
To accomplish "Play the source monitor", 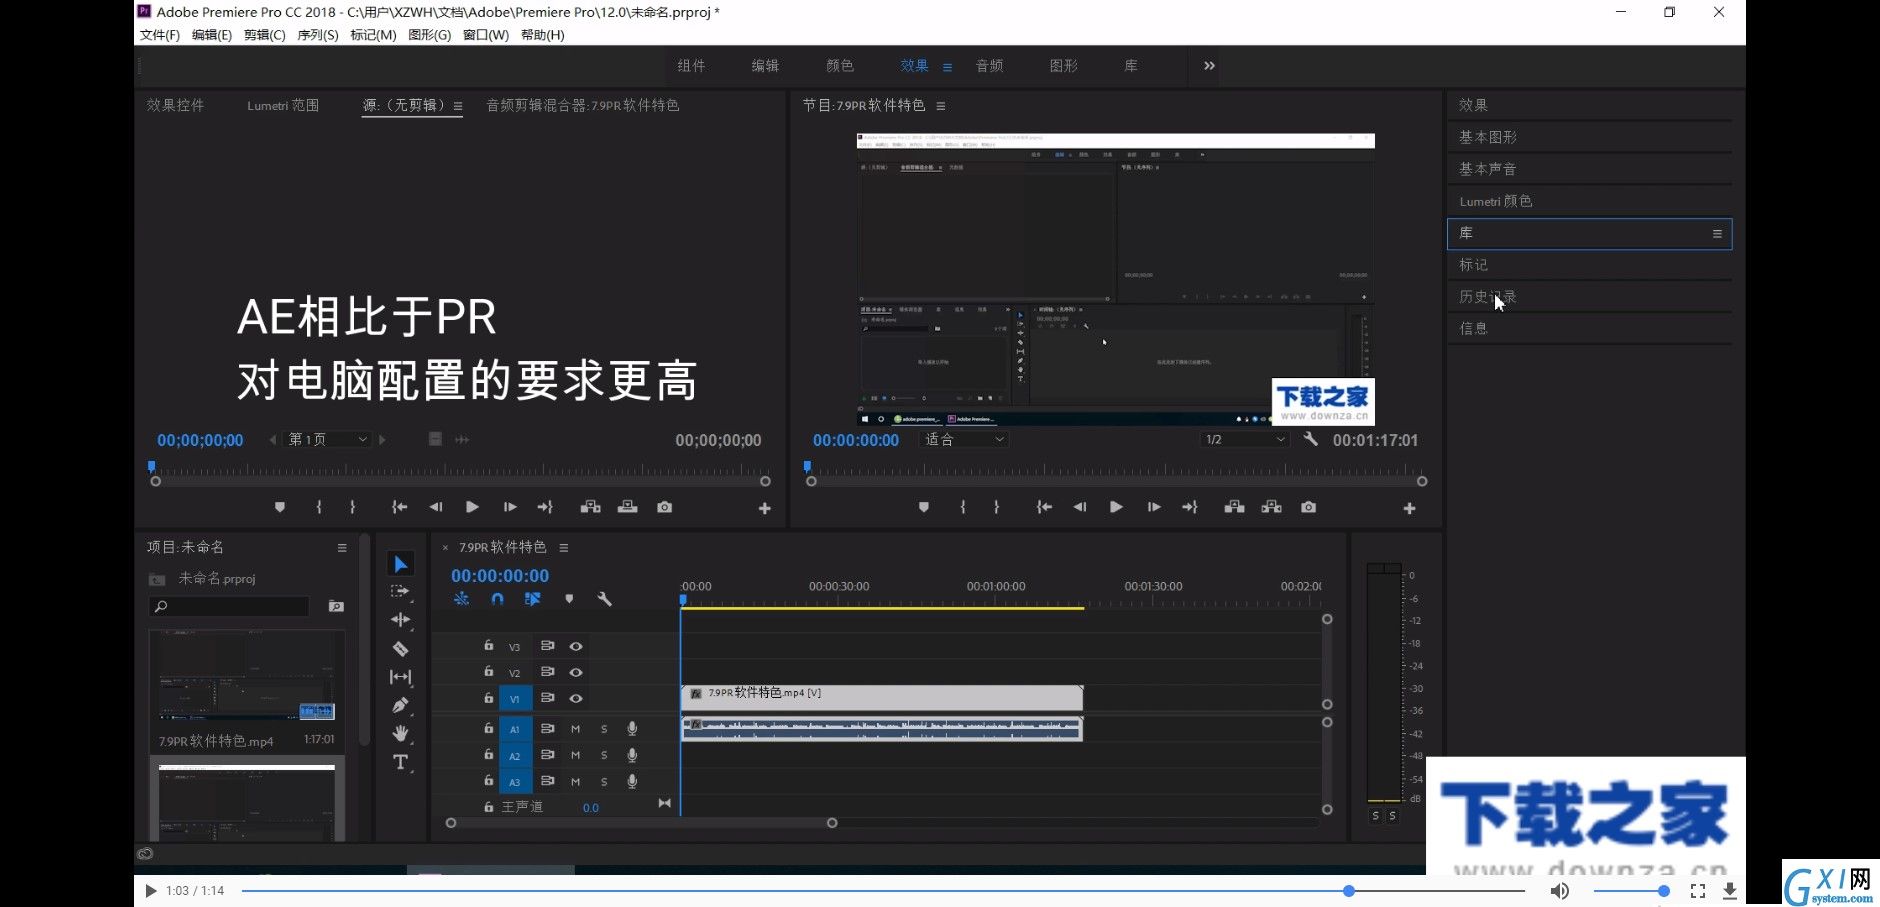I will click(x=472, y=507).
